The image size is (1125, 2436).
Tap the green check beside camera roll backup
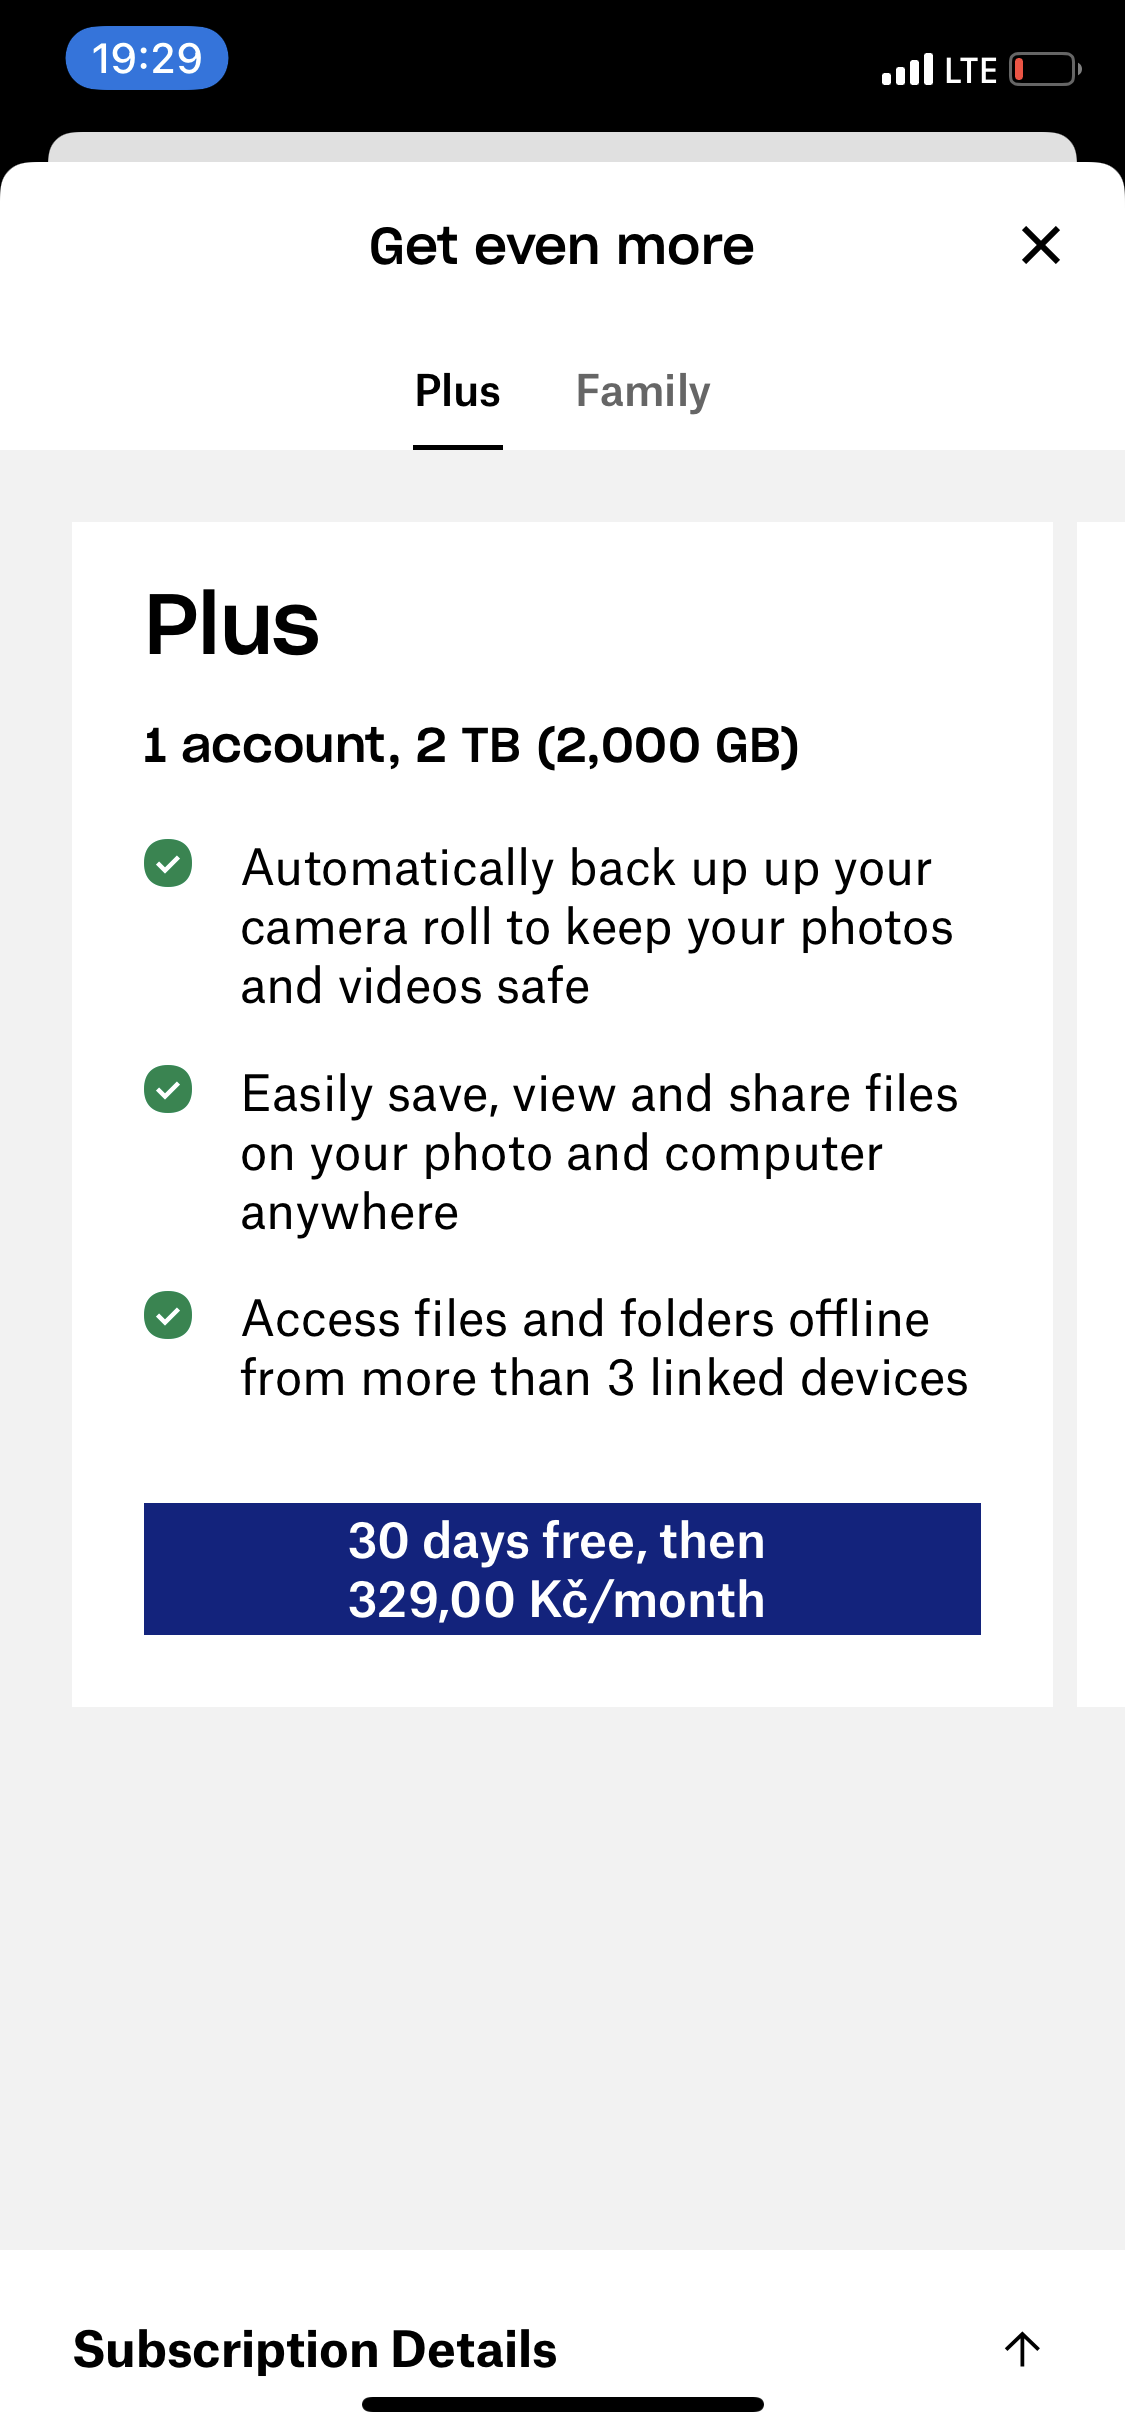(x=168, y=863)
